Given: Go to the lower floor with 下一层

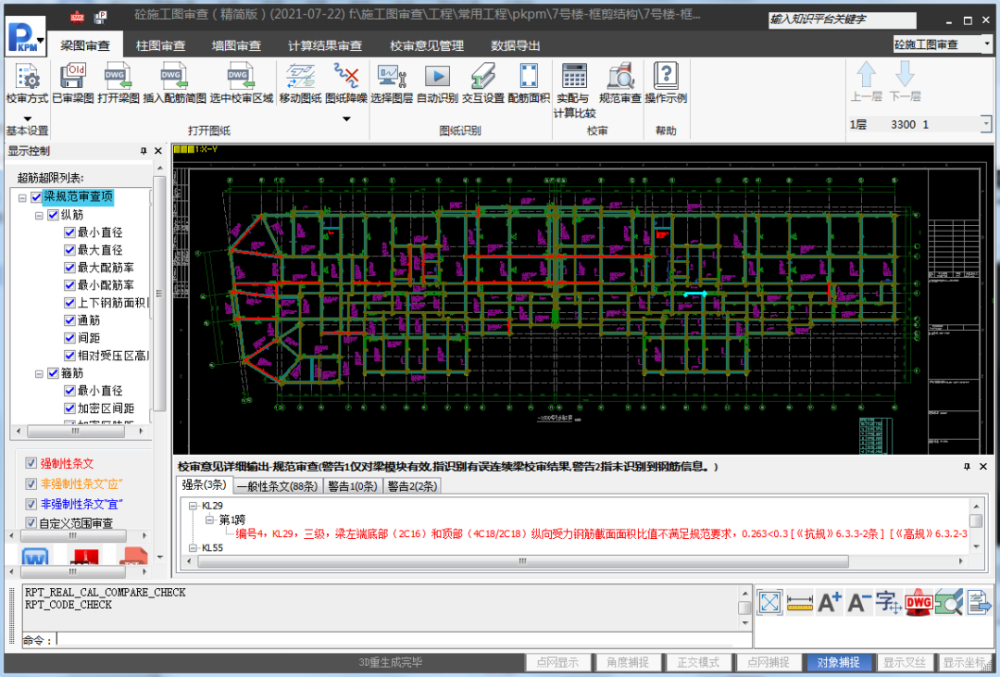Looking at the screenshot, I should click(904, 82).
